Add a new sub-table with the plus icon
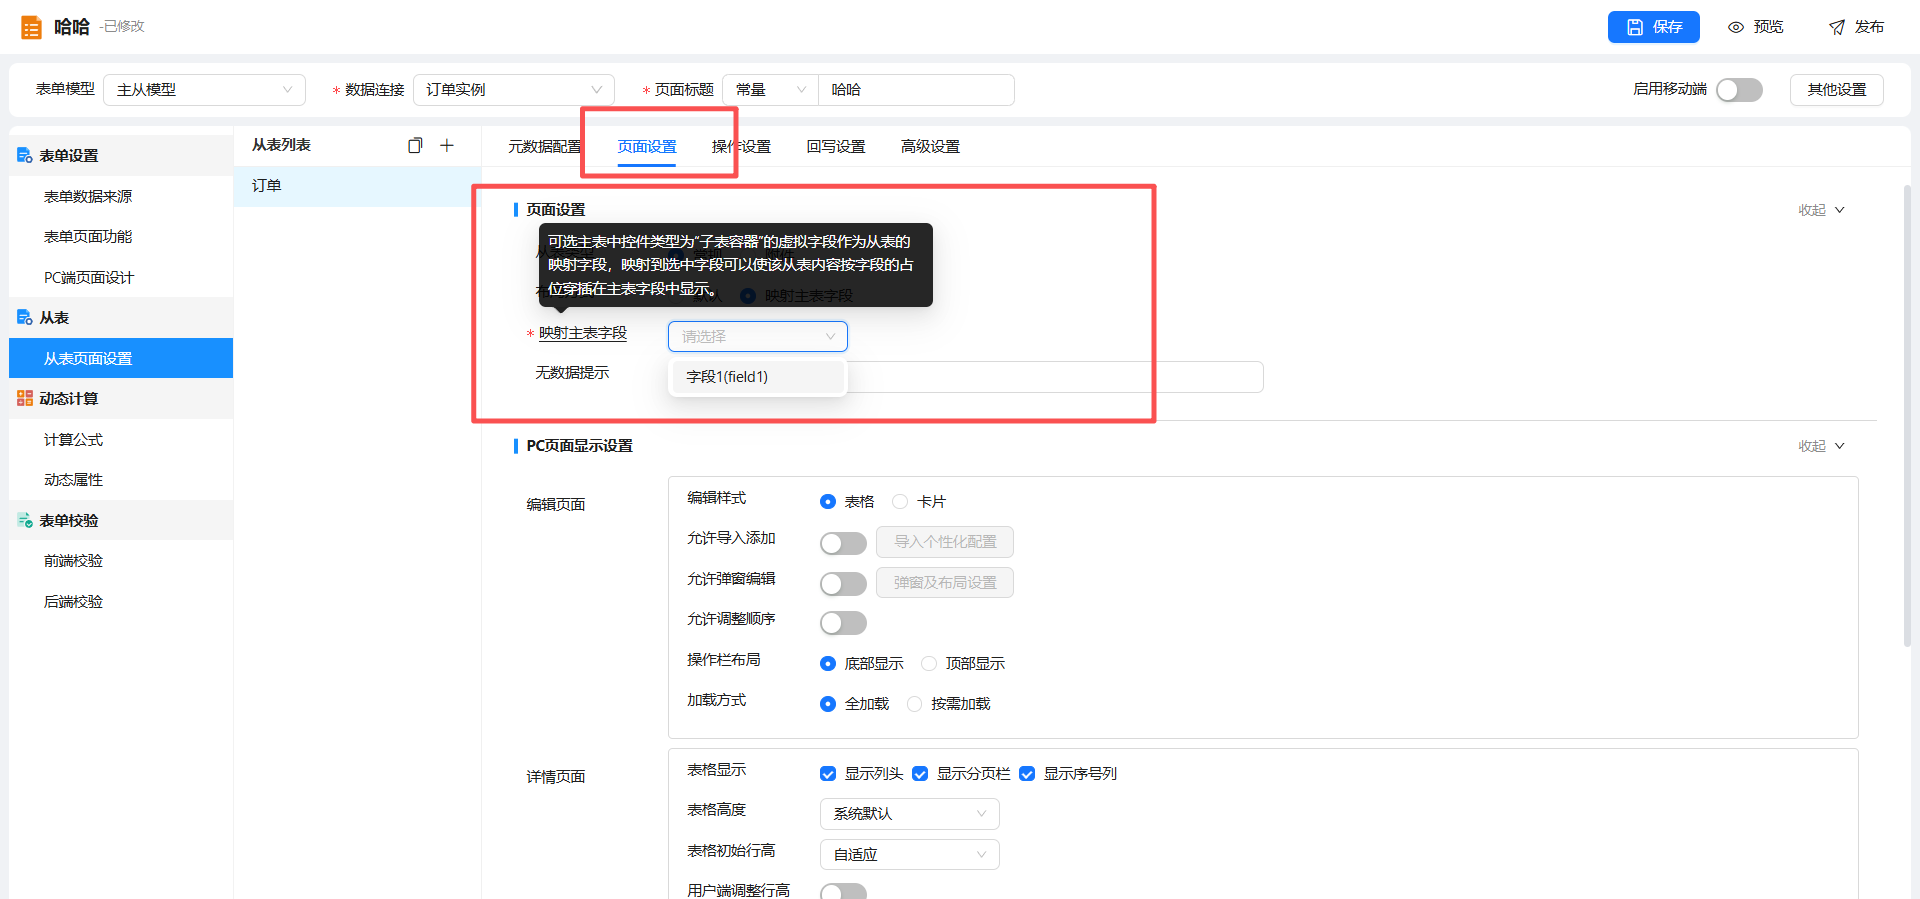The width and height of the screenshot is (1920, 899). click(x=447, y=145)
